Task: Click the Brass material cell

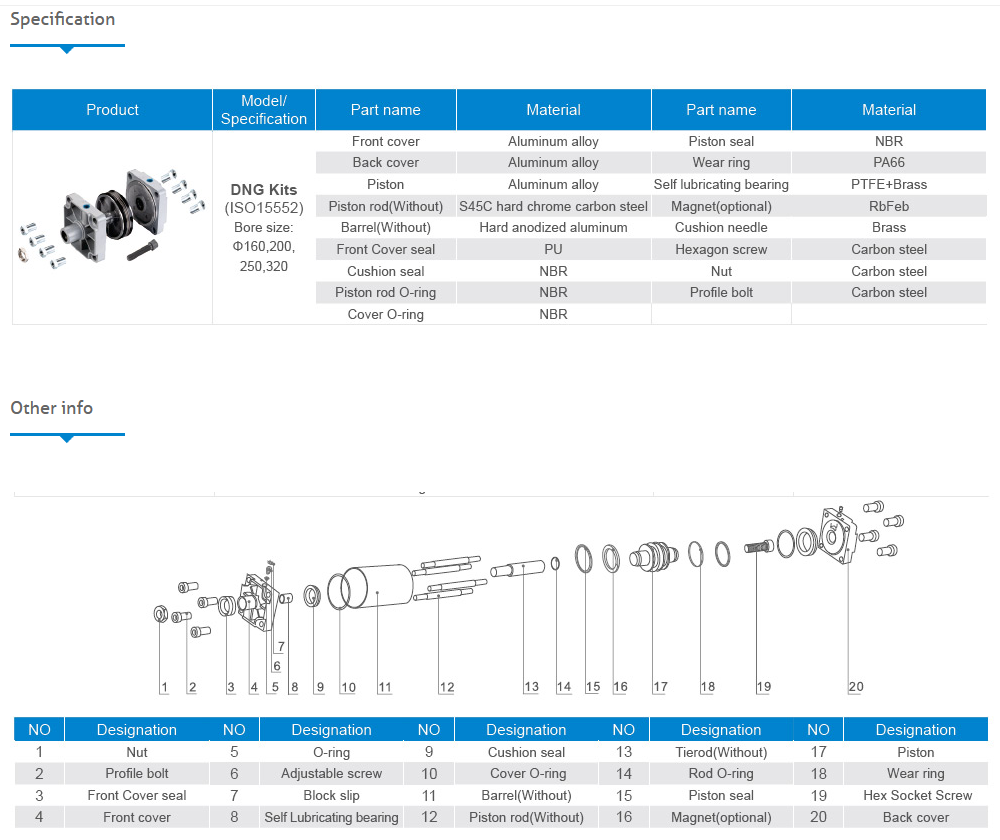Action: point(889,228)
